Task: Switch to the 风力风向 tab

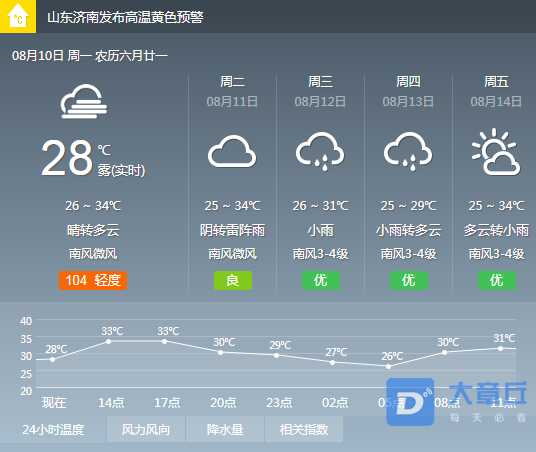Action: click(x=146, y=429)
